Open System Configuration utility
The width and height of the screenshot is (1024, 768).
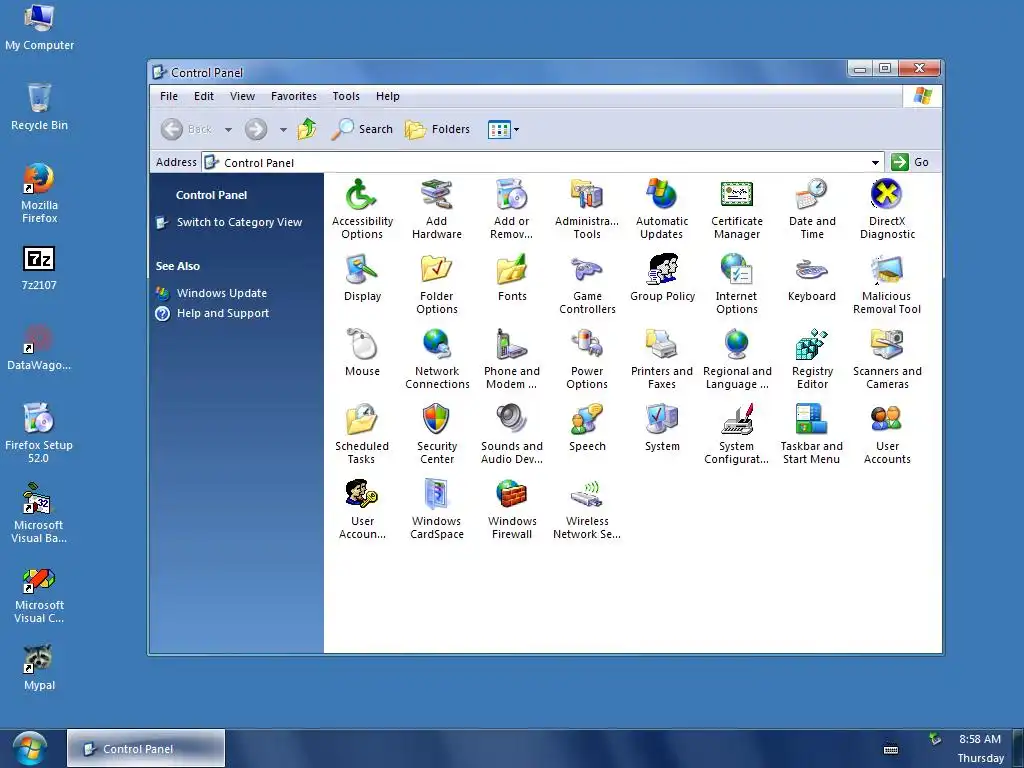tap(737, 434)
